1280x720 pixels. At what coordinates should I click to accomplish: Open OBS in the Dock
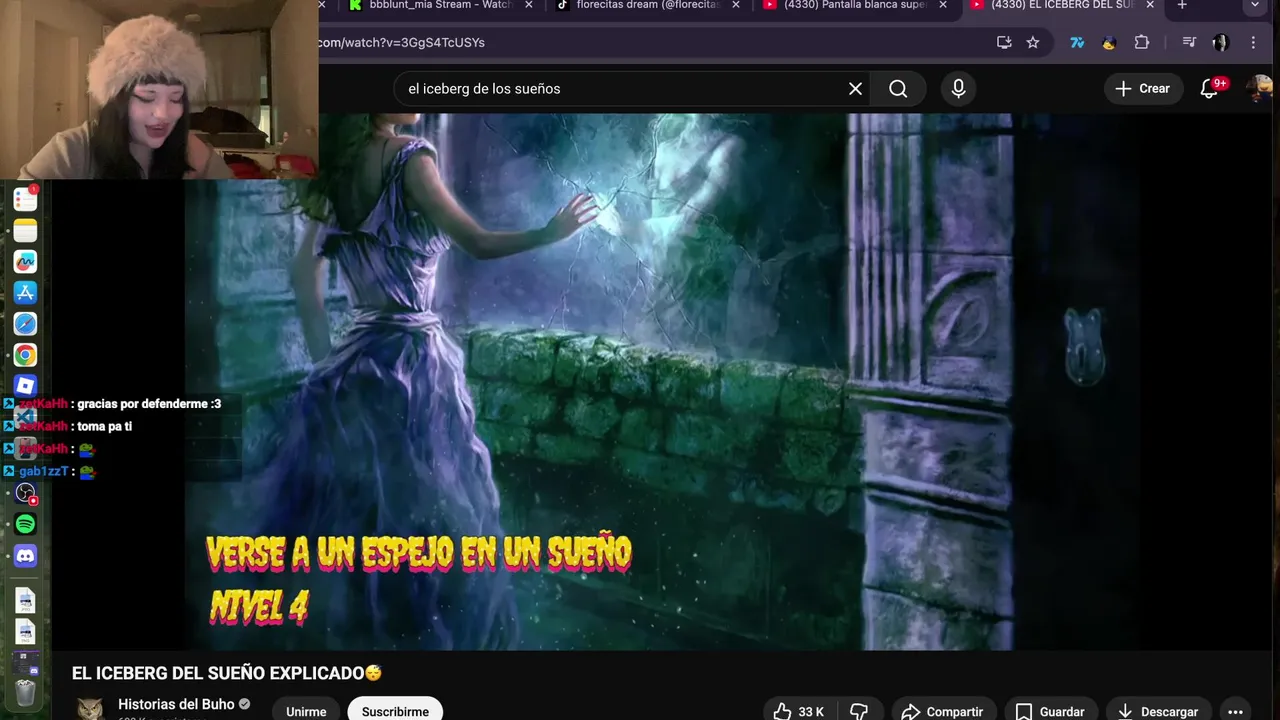25,493
